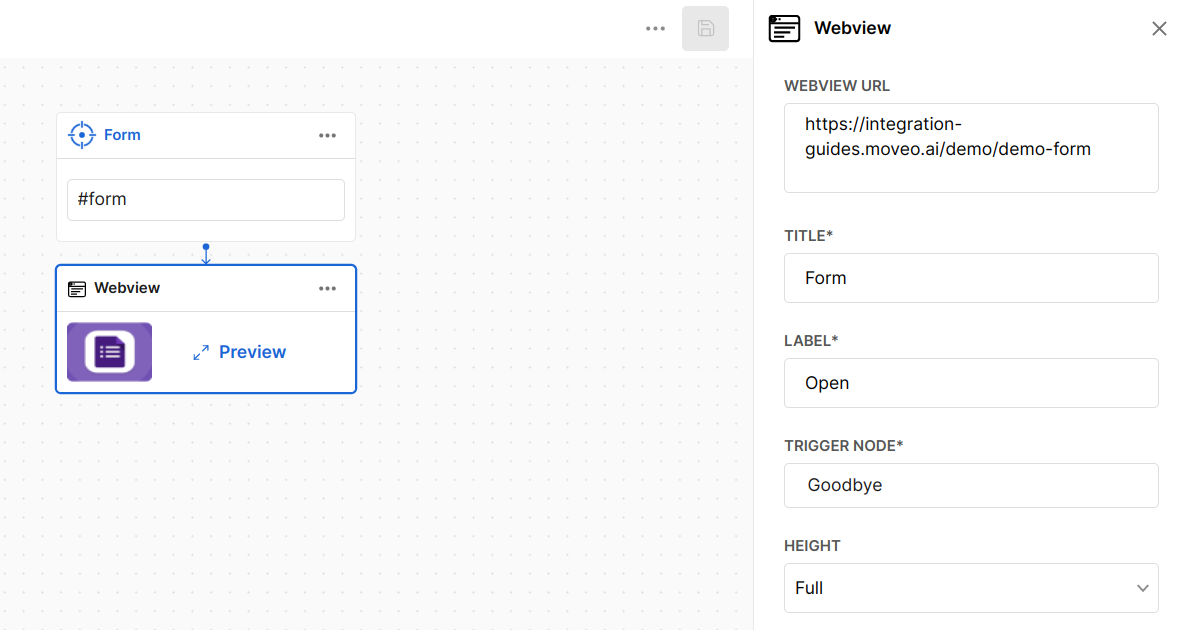Click the Webview icon in panel header
The height and width of the screenshot is (630, 1188).
click(784, 28)
